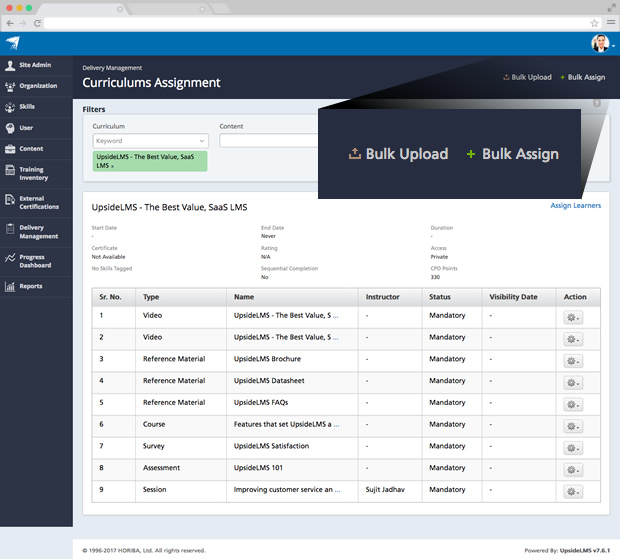Bookmark the page with star icon
Viewport: 620px width, 559px height.
pos(594,23)
